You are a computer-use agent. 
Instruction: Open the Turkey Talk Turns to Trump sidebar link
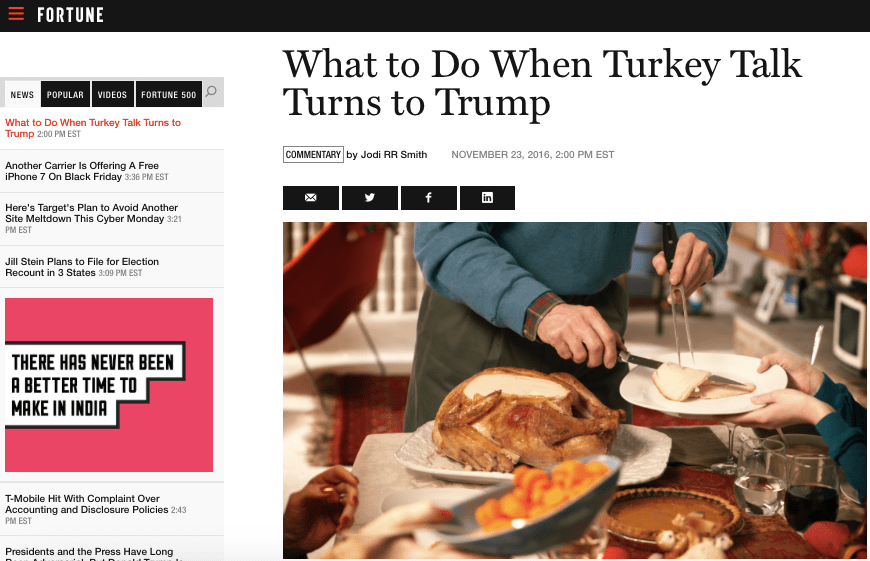[x=93, y=128]
